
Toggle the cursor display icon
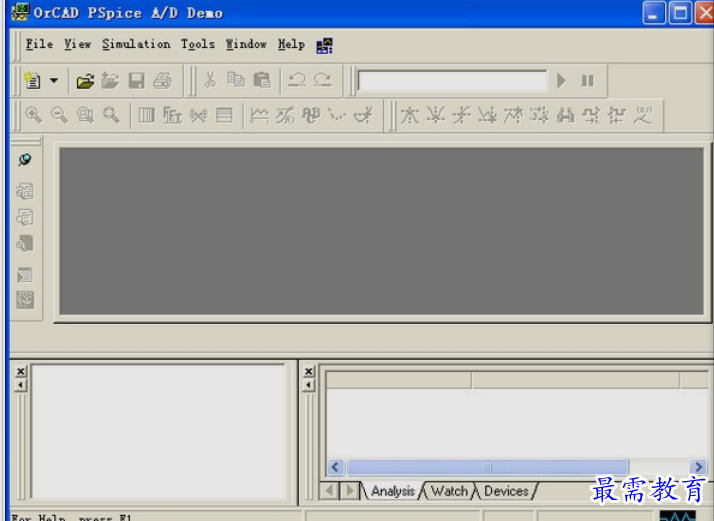point(363,115)
